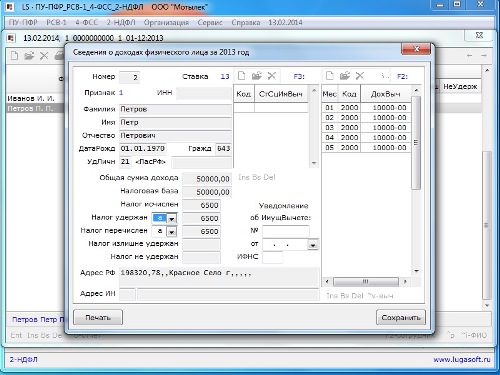Image resolution: width=500 pixels, height=375 pixels.
Task: Click new document icon in background window toolbar
Action: click(x=14, y=56)
